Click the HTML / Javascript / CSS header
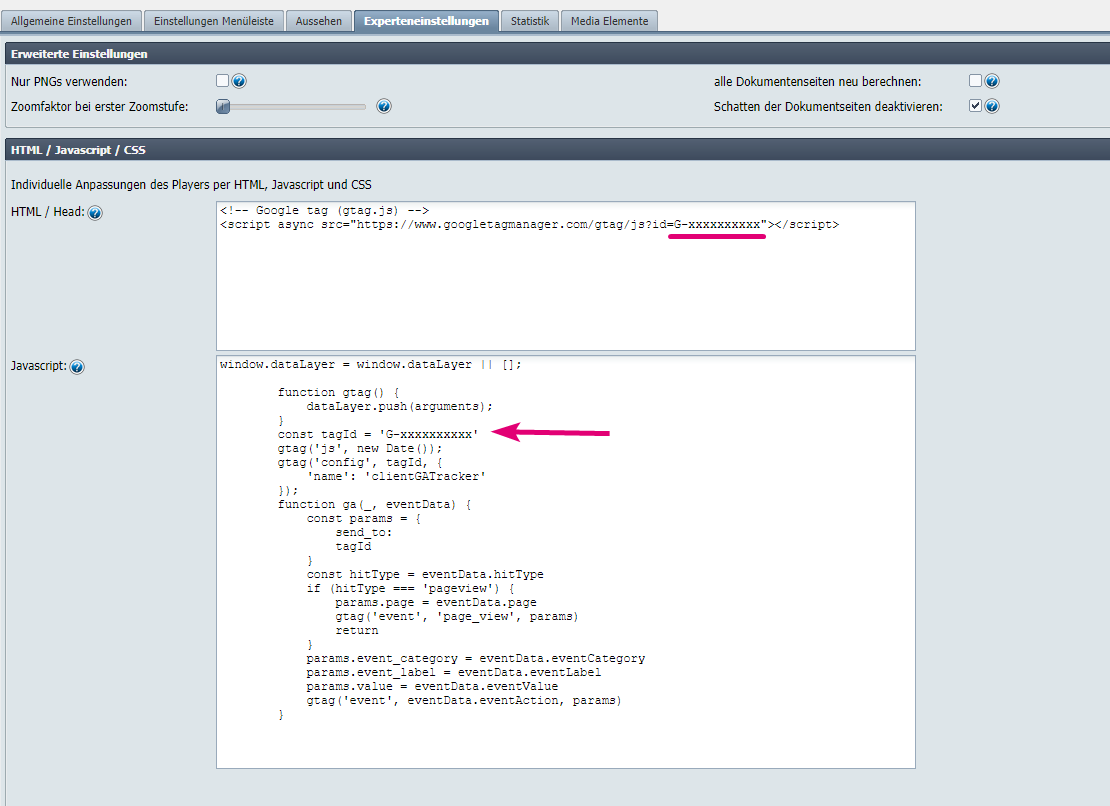1110x806 pixels. 557,150
